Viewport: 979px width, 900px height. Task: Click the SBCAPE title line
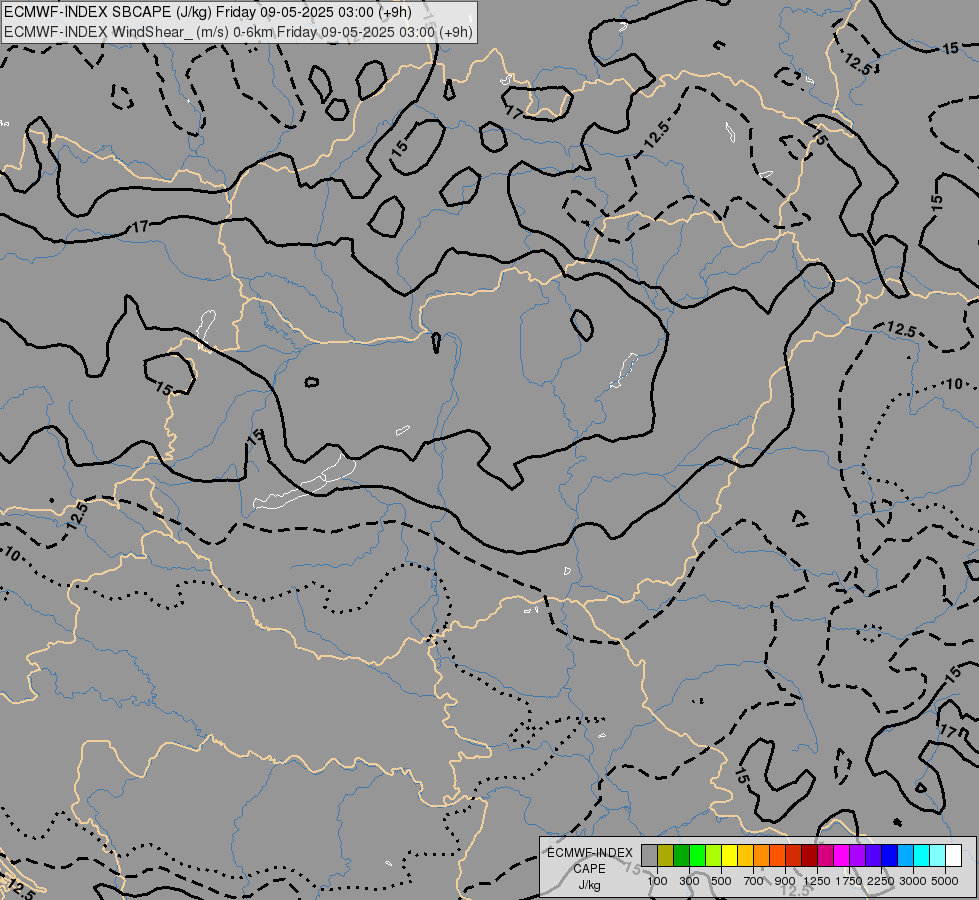[208, 12]
